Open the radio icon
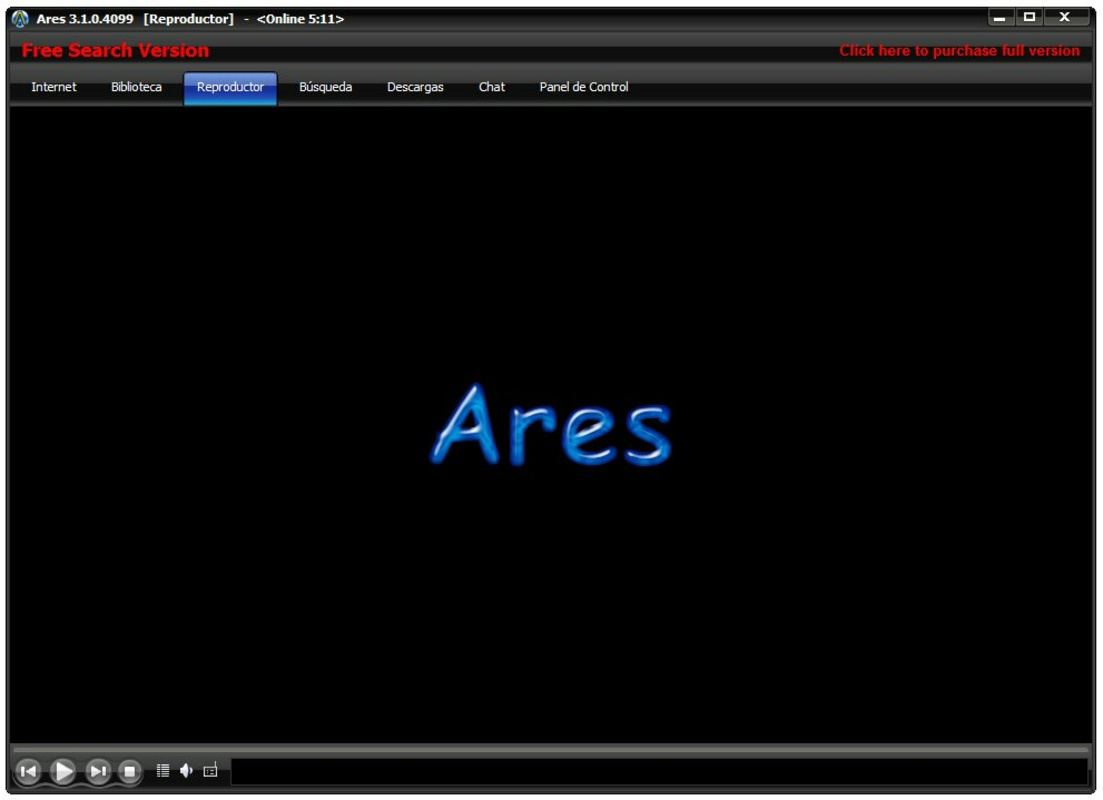Image resolution: width=1103 pixels, height=800 pixels. click(210, 770)
